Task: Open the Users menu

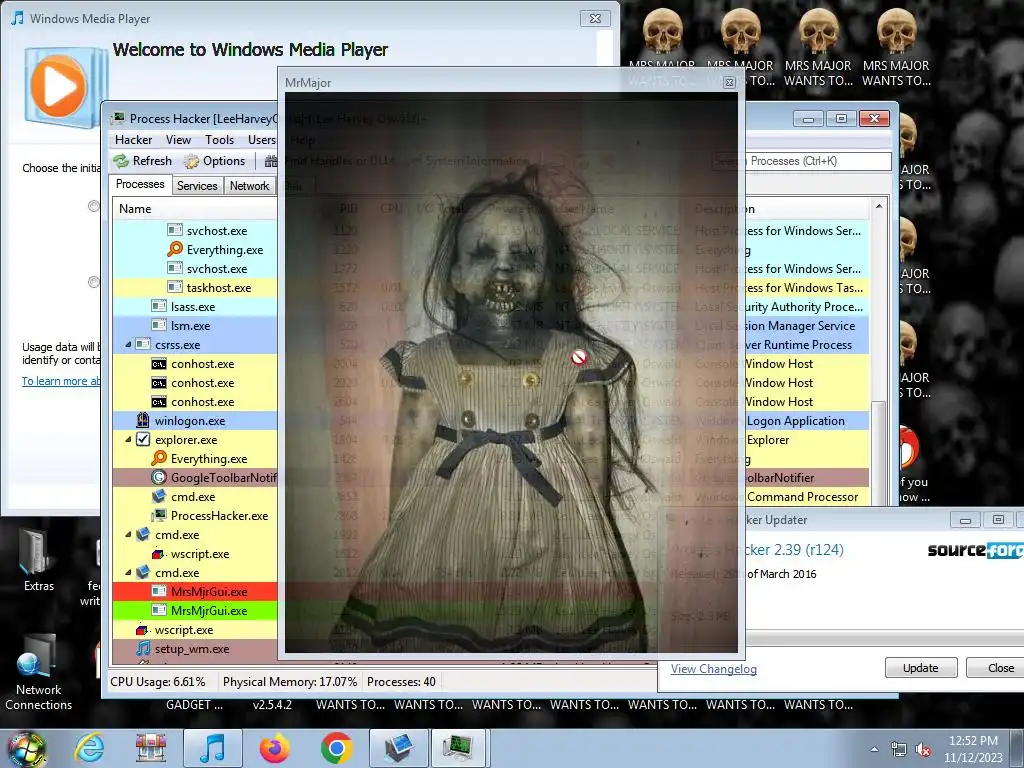Action: coord(262,140)
